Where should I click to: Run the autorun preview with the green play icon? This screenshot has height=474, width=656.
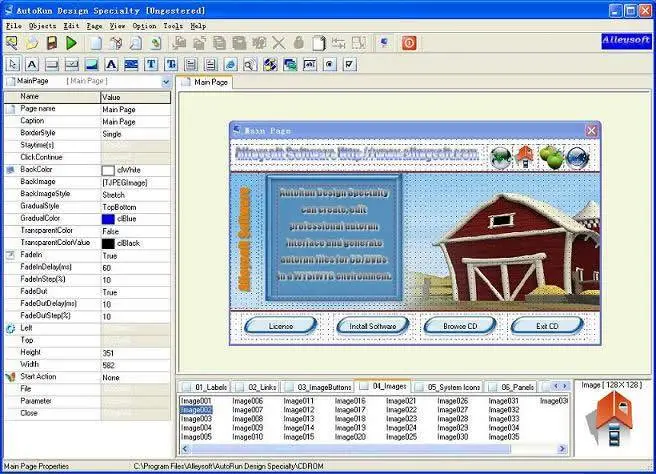coord(72,43)
